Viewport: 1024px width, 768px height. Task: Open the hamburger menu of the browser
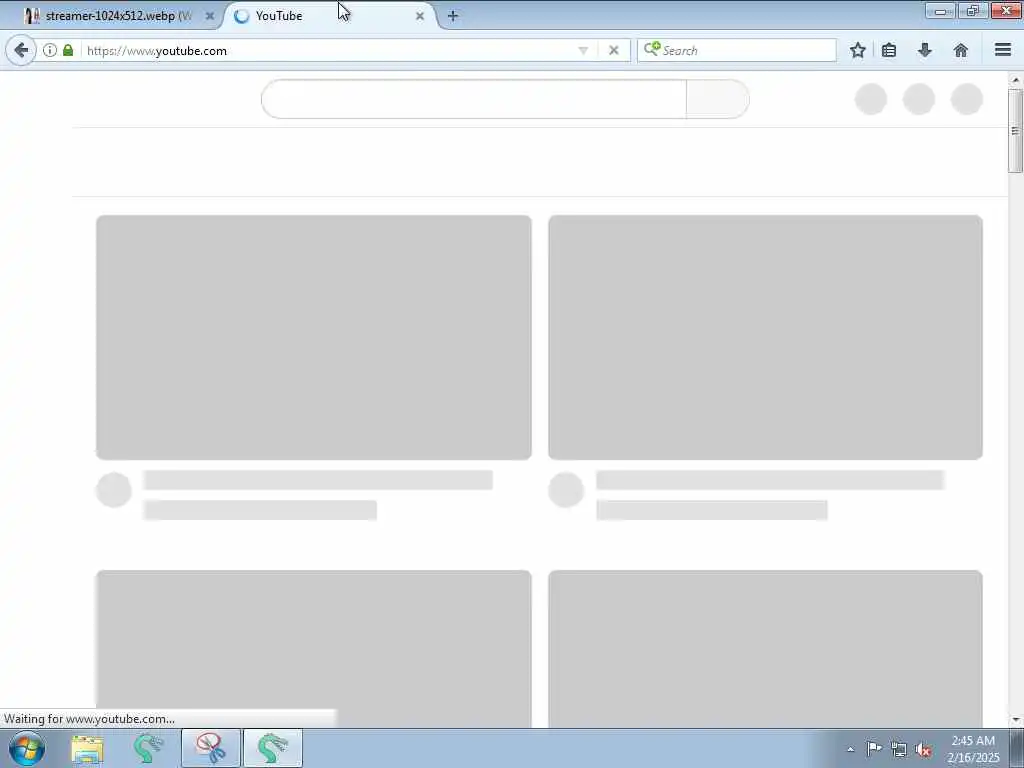tap(1003, 50)
